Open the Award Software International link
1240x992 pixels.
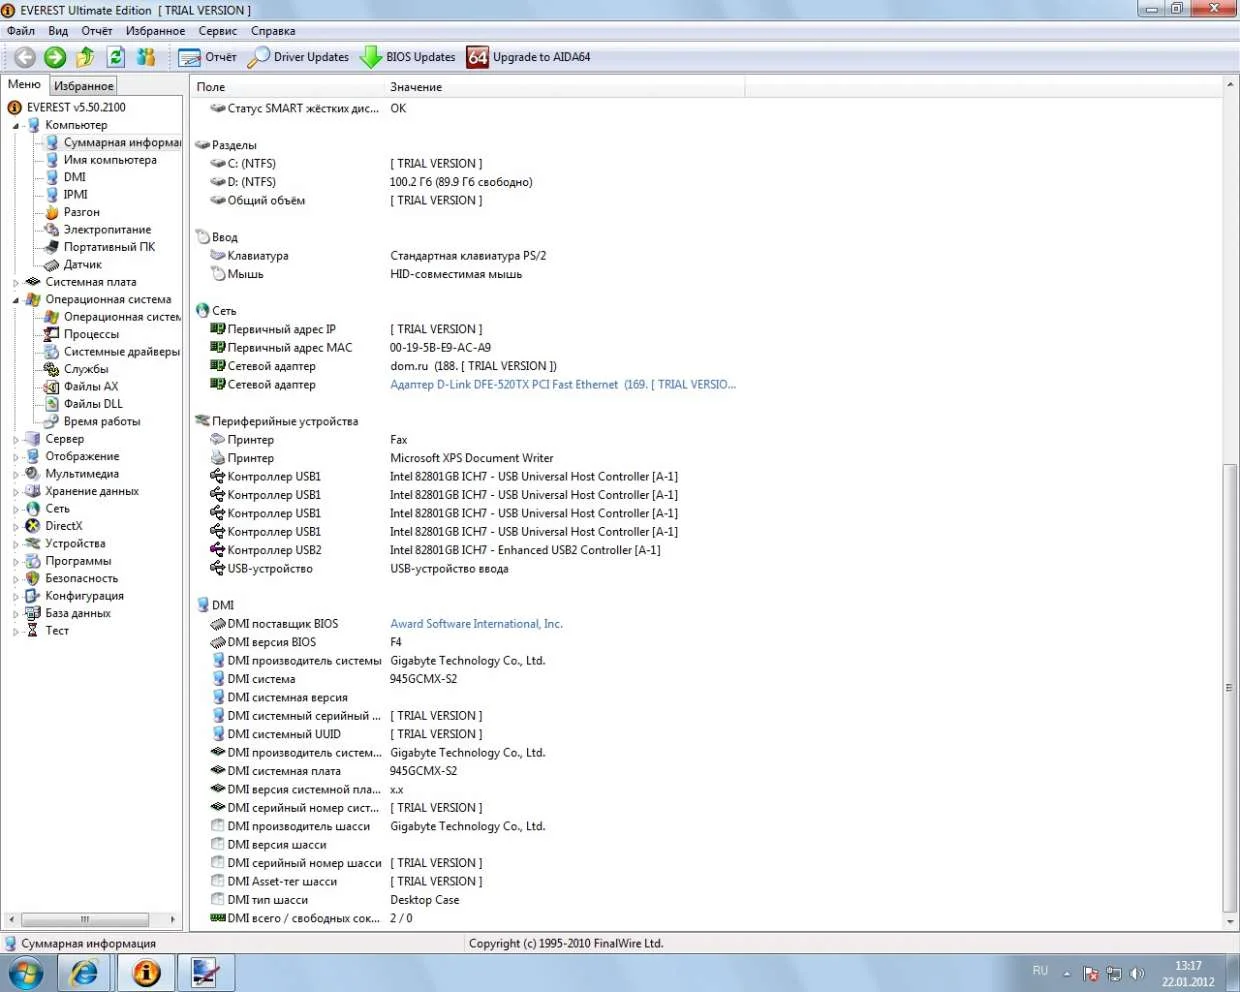(x=476, y=624)
